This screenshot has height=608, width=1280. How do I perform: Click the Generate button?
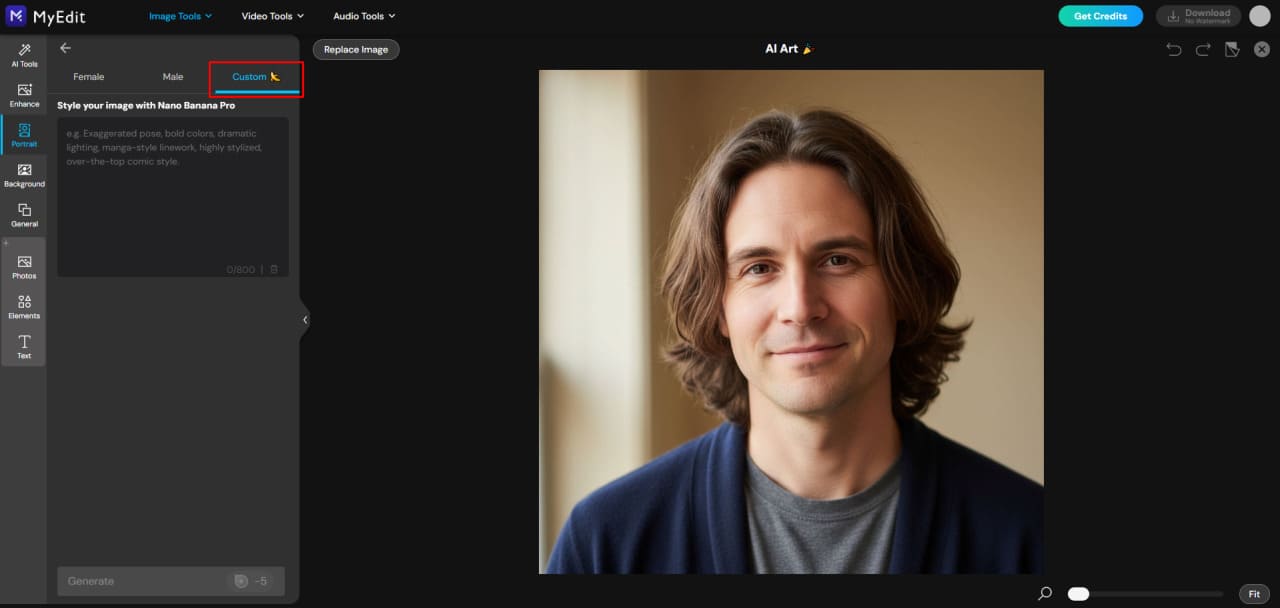tap(170, 581)
